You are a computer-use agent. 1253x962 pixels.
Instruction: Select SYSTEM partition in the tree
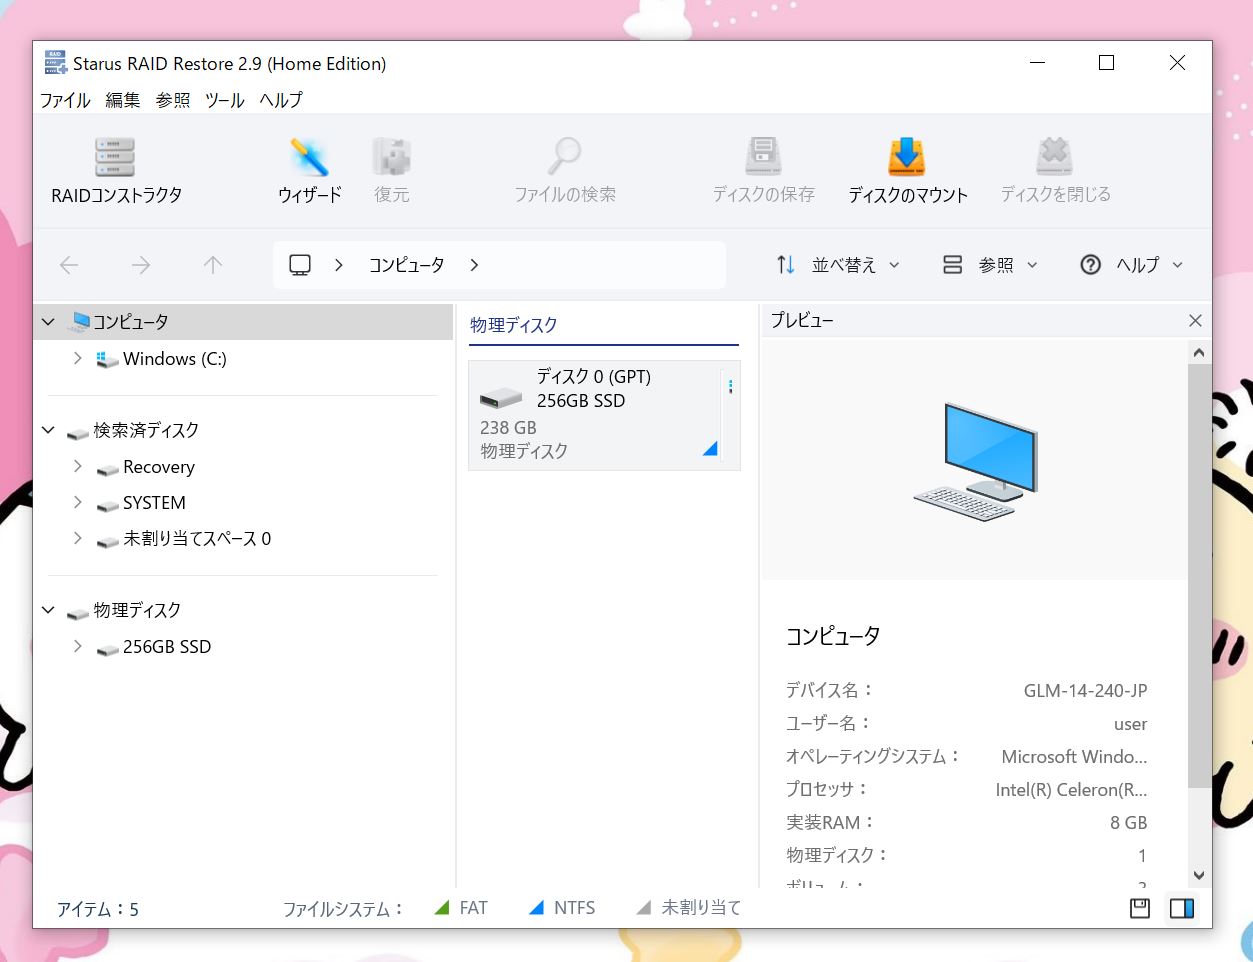coord(154,503)
